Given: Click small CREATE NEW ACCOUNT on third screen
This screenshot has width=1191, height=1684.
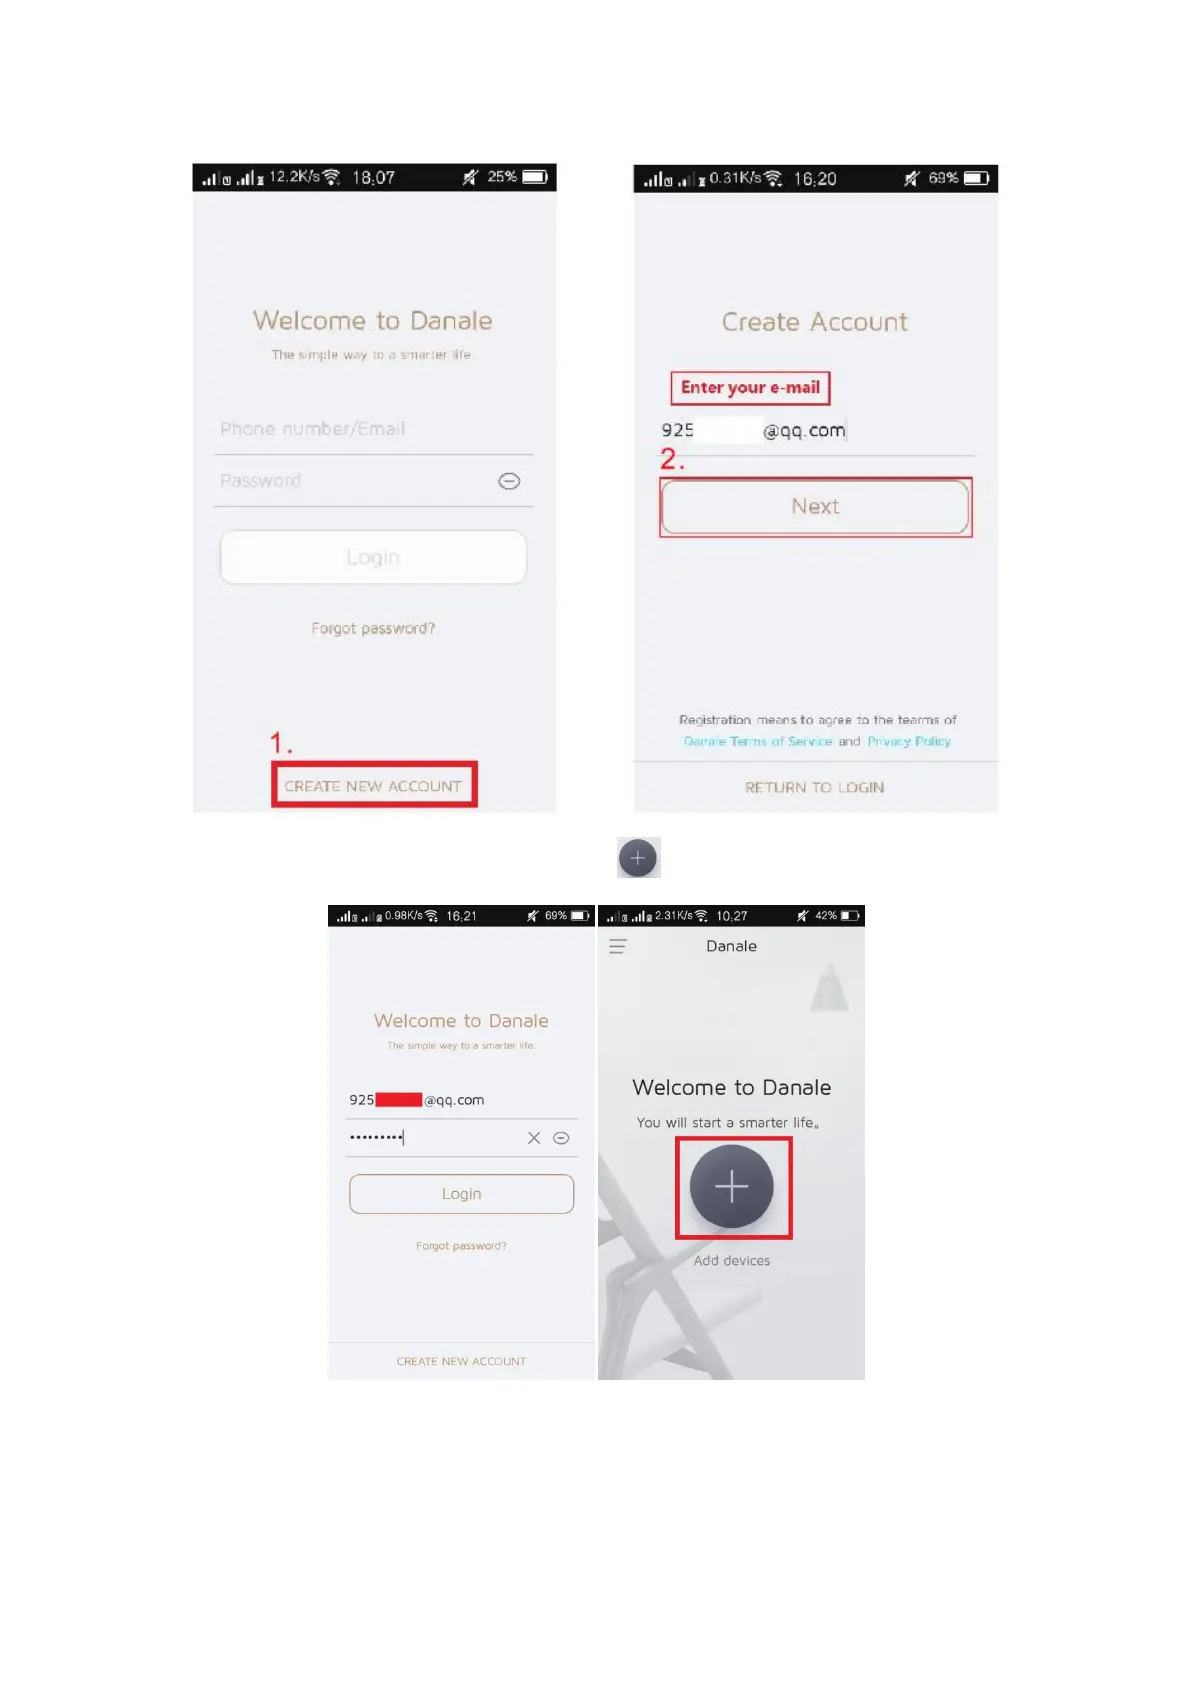Looking at the screenshot, I should (x=461, y=1362).
